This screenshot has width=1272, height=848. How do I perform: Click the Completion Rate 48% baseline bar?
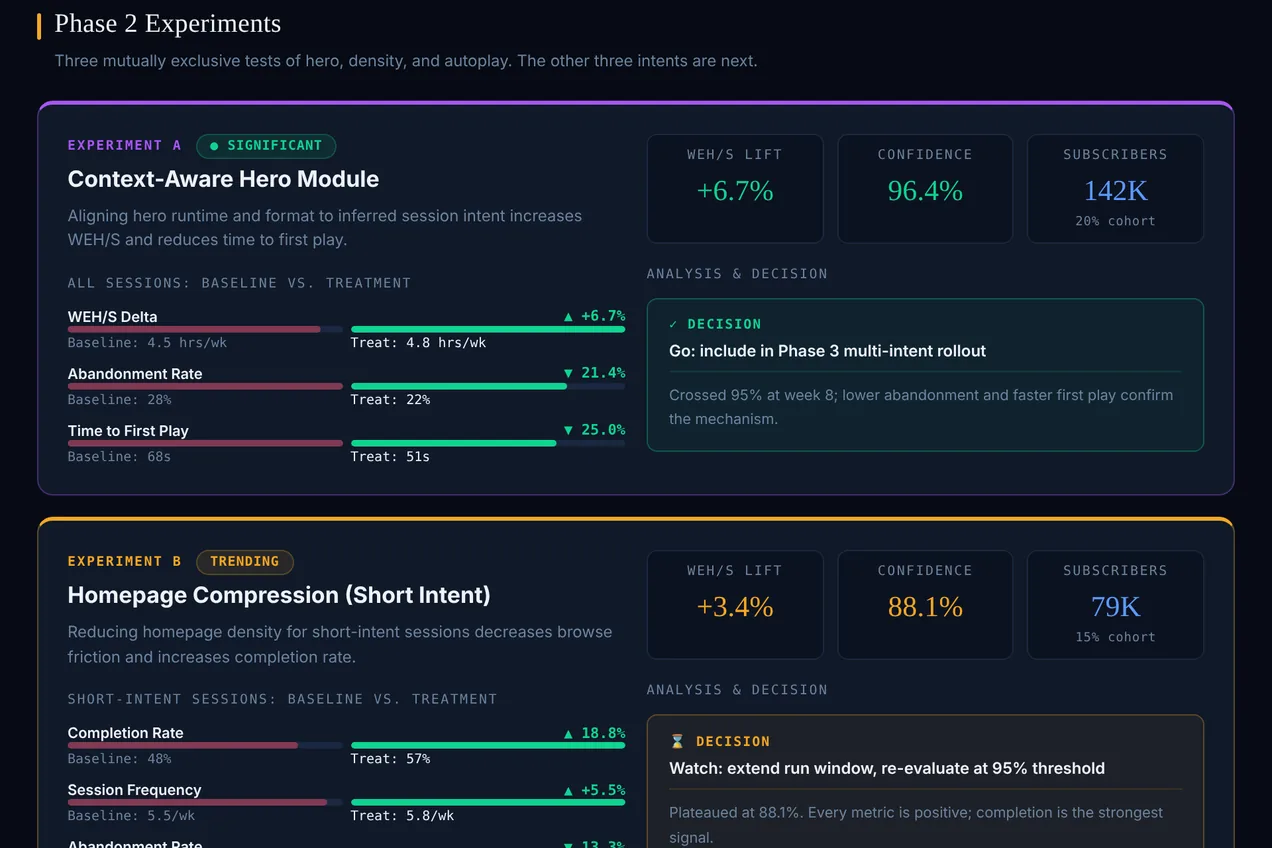[183, 745]
